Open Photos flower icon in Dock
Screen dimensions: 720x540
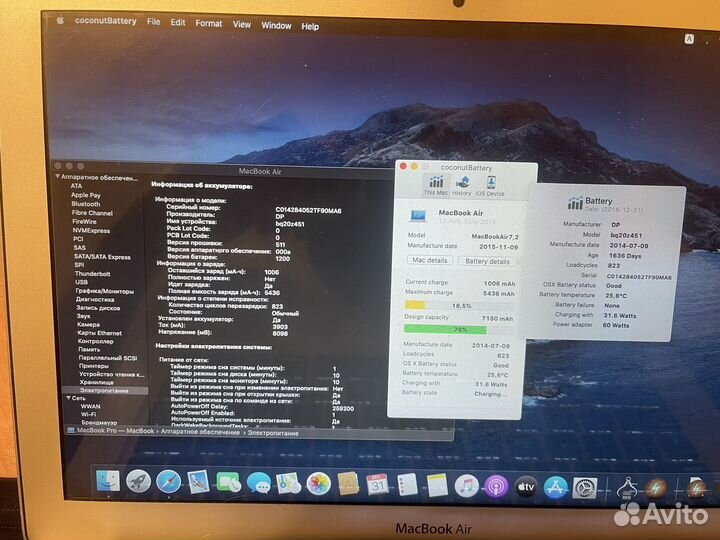coord(319,484)
